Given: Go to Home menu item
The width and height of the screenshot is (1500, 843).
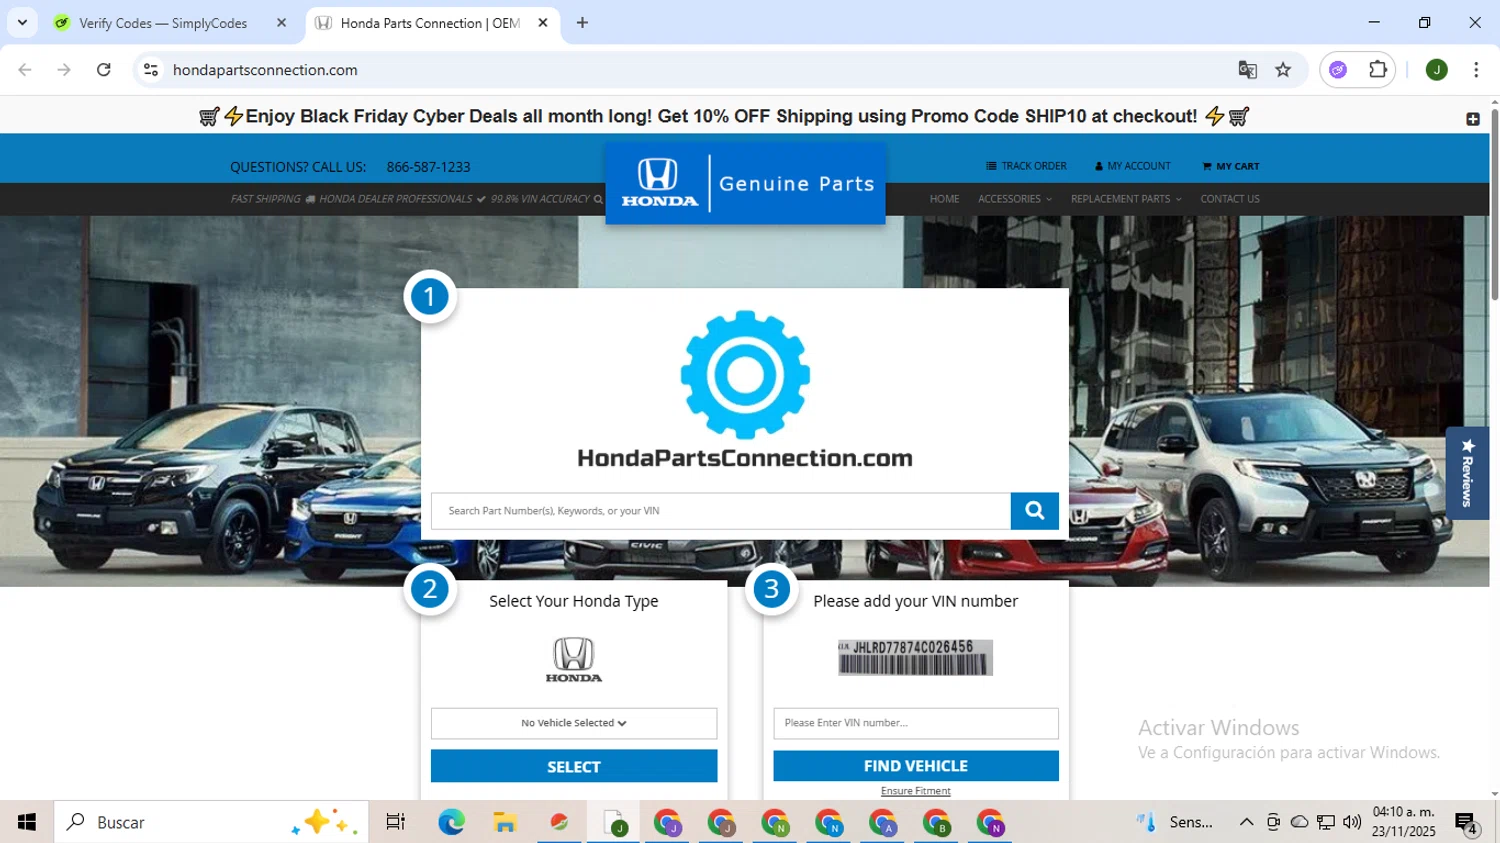Looking at the screenshot, I should [x=944, y=199].
